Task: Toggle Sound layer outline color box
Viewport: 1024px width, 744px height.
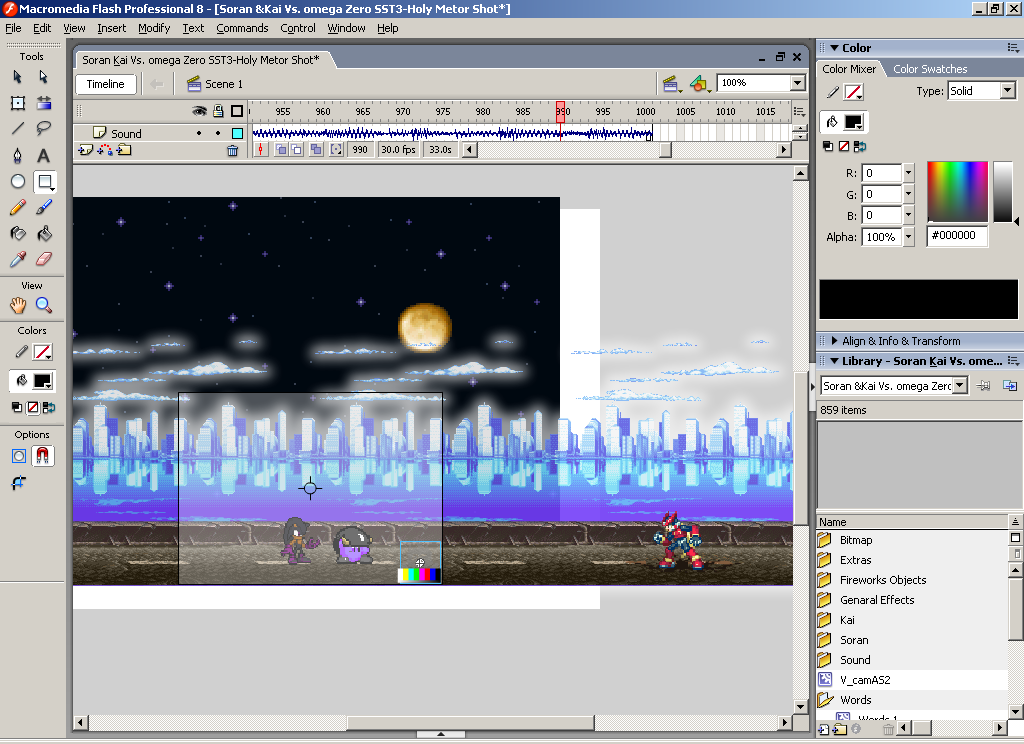Action: click(x=238, y=133)
